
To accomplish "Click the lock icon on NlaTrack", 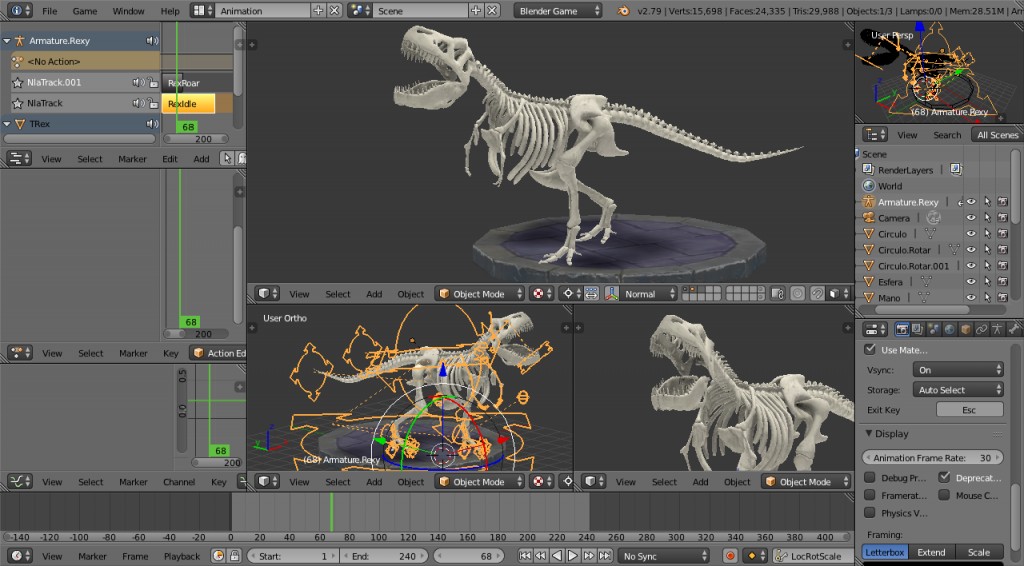I will (x=152, y=103).
